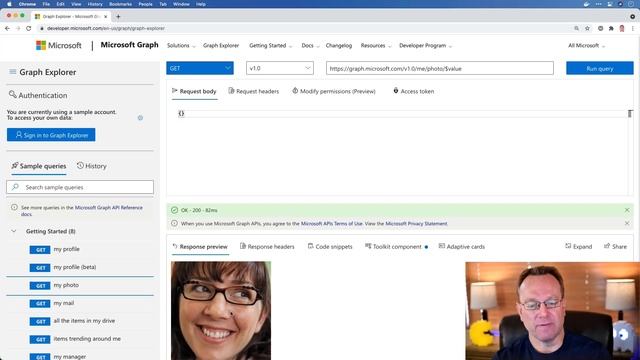Expand the Developer Program menu
This screenshot has height=360, width=640.
425,46
